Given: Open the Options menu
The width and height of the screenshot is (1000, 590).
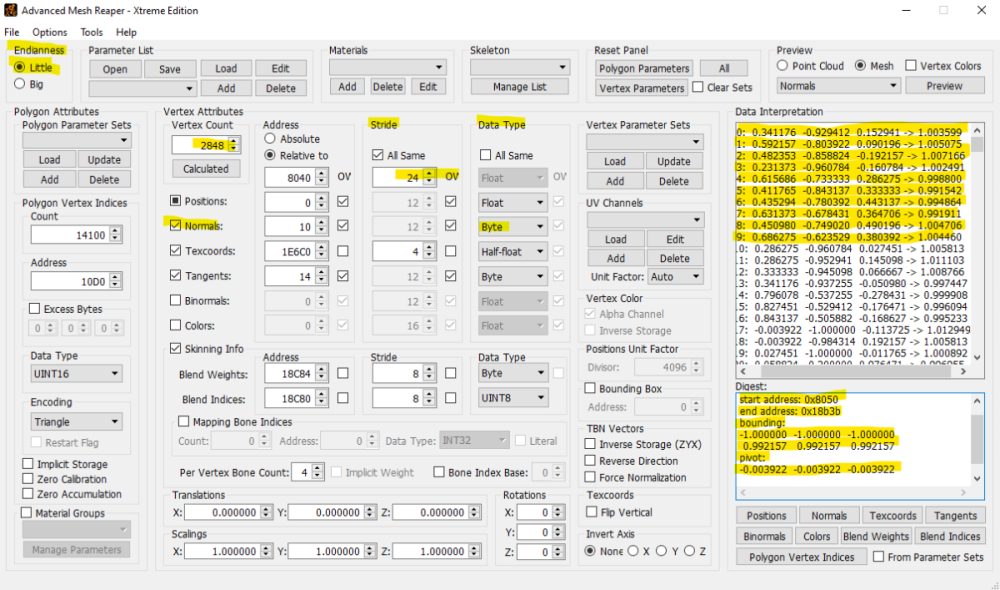Looking at the screenshot, I should point(49,32).
